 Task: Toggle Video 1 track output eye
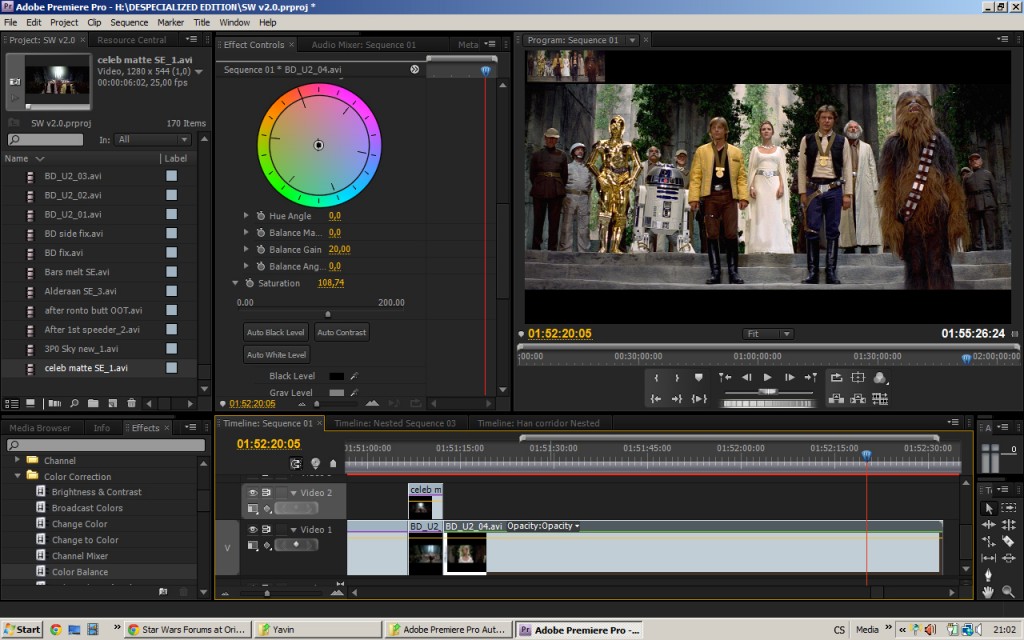tap(253, 529)
